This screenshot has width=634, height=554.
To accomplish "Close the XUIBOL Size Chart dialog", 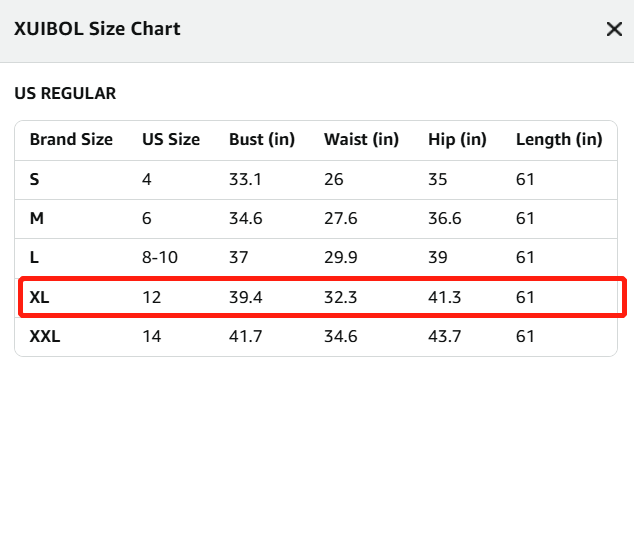I will tap(614, 29).
